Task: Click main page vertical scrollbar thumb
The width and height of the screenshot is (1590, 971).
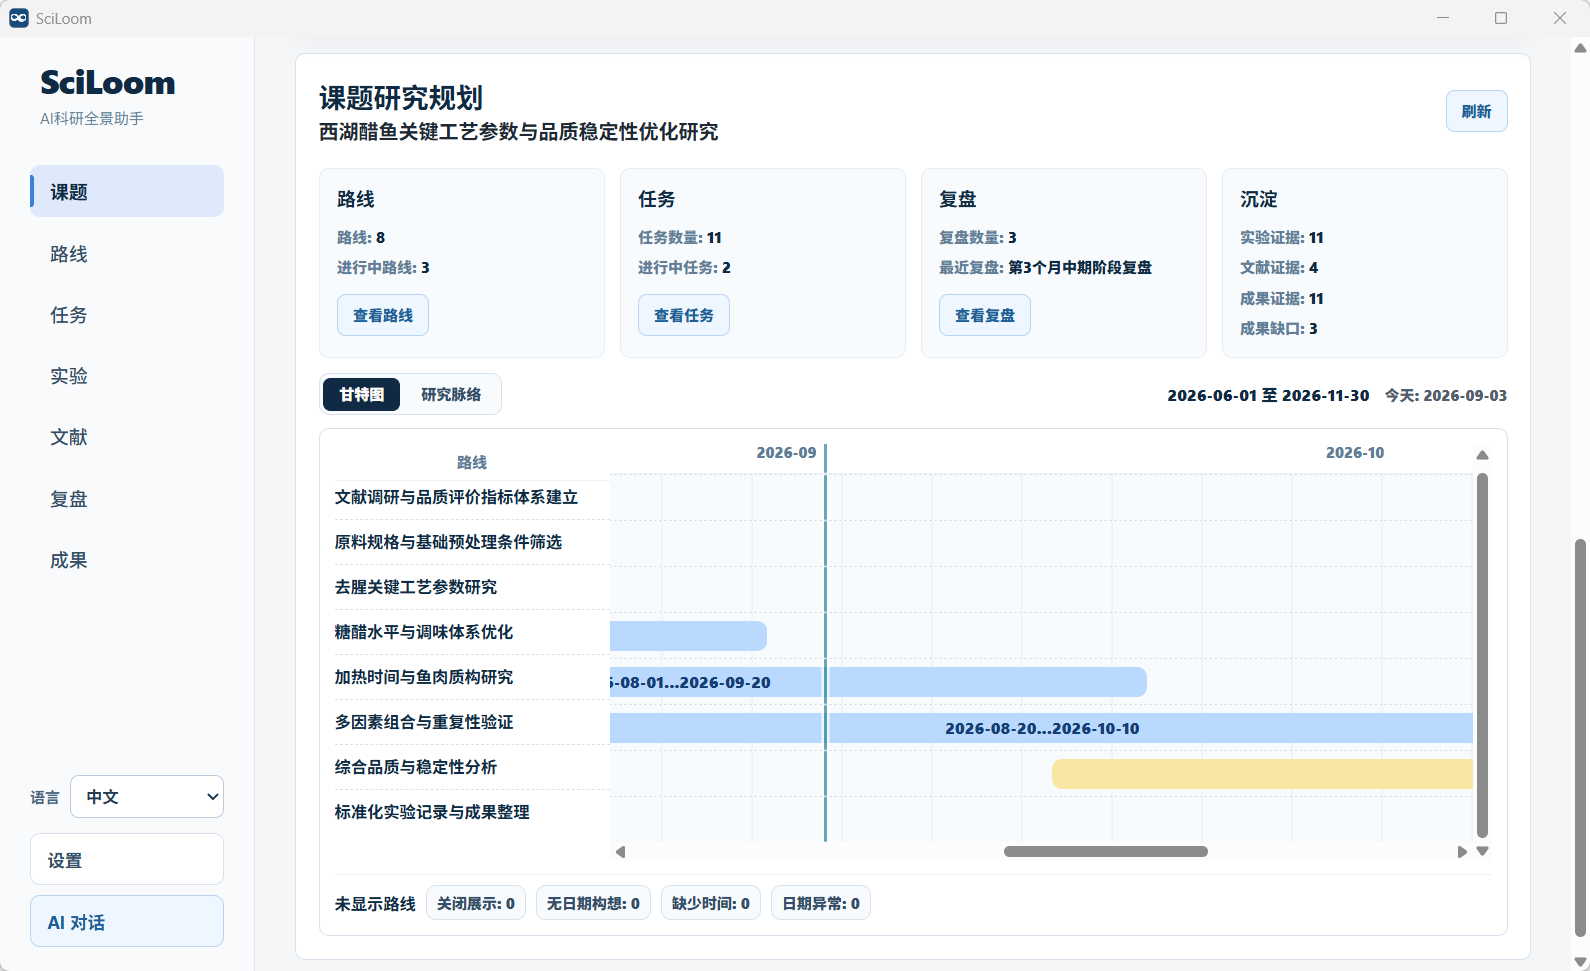Action: click(x=1580, y=738)
